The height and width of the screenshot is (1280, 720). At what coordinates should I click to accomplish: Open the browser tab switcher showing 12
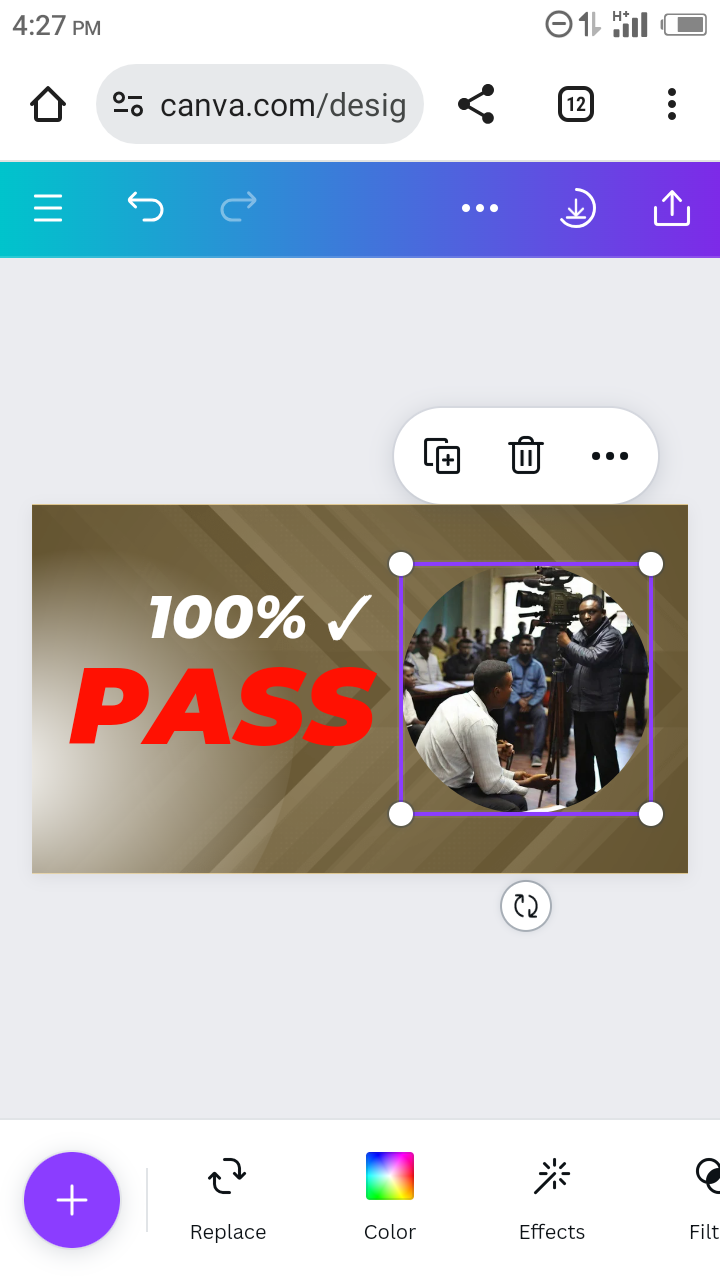[x=576, y=104]
